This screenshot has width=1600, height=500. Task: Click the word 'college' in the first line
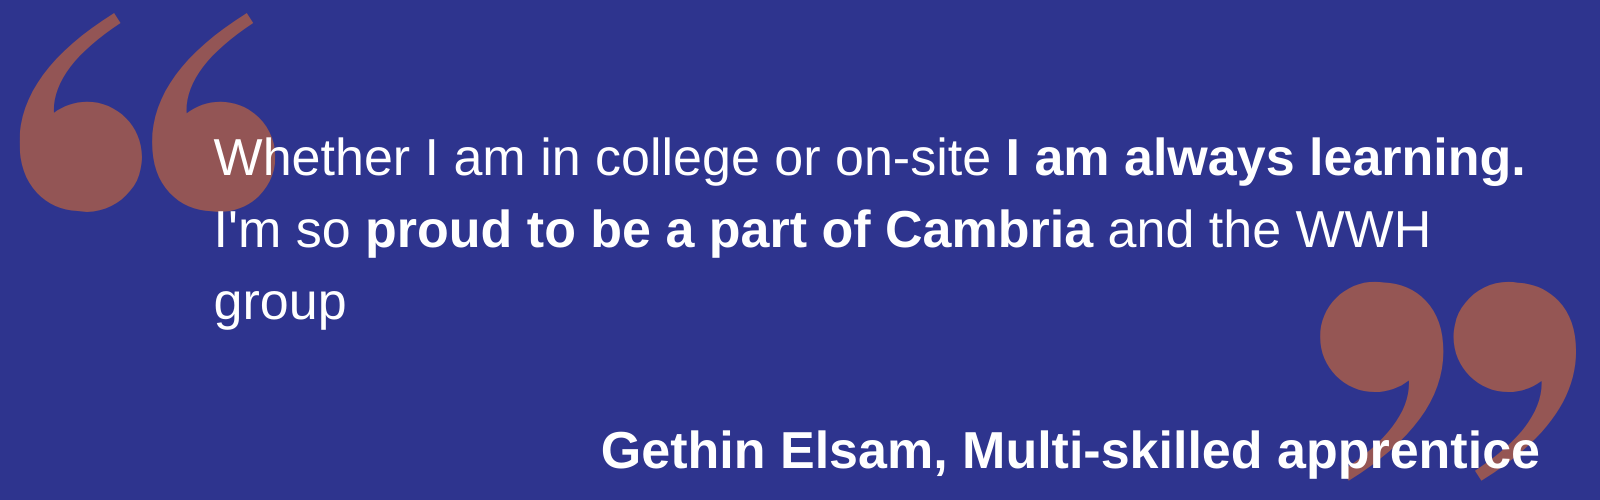677,160
